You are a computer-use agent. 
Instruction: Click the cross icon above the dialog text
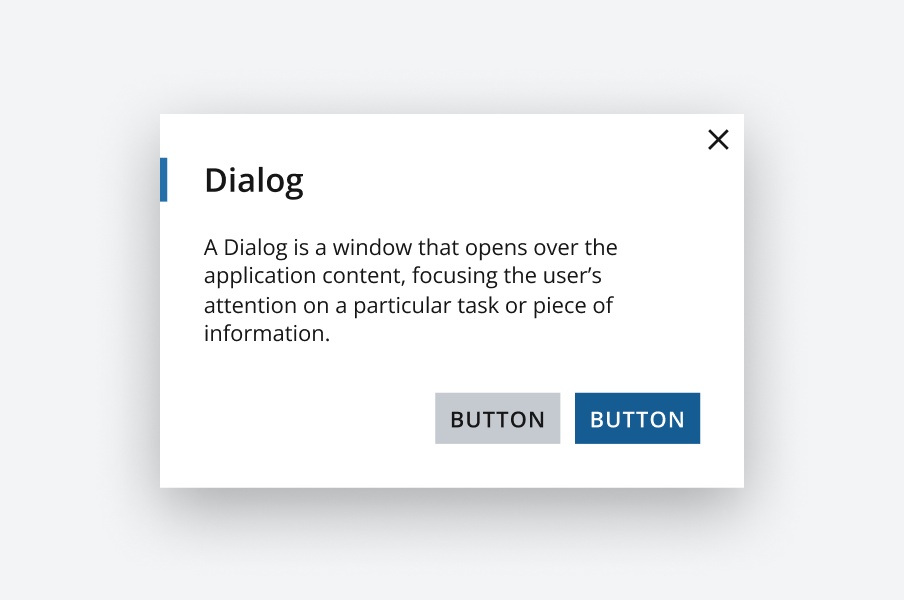click(718, 140)
